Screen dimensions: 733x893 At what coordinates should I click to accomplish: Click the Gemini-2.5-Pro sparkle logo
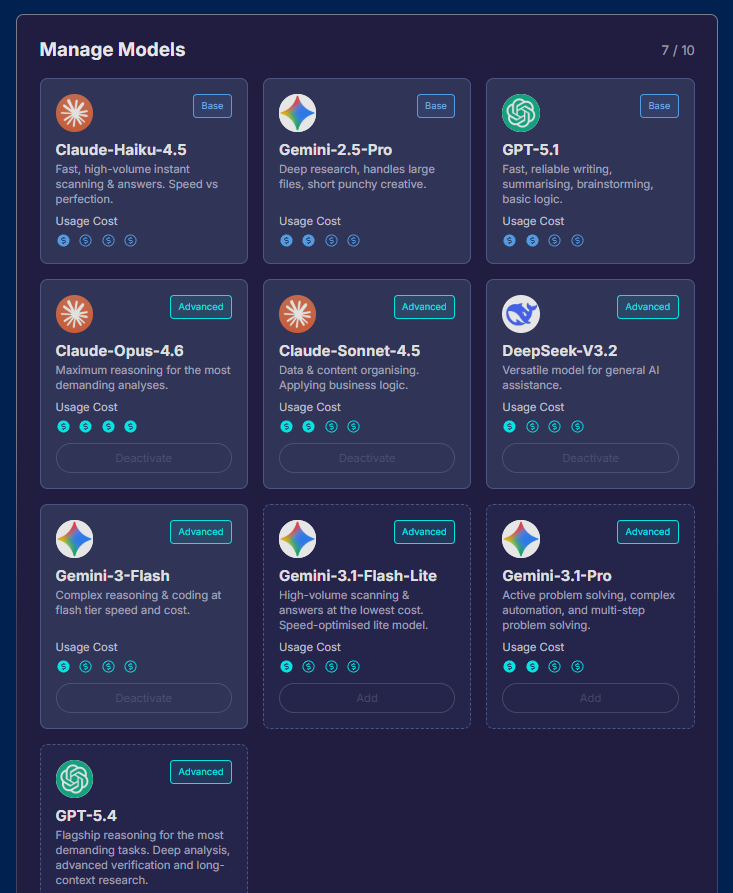tap(297, 113)
